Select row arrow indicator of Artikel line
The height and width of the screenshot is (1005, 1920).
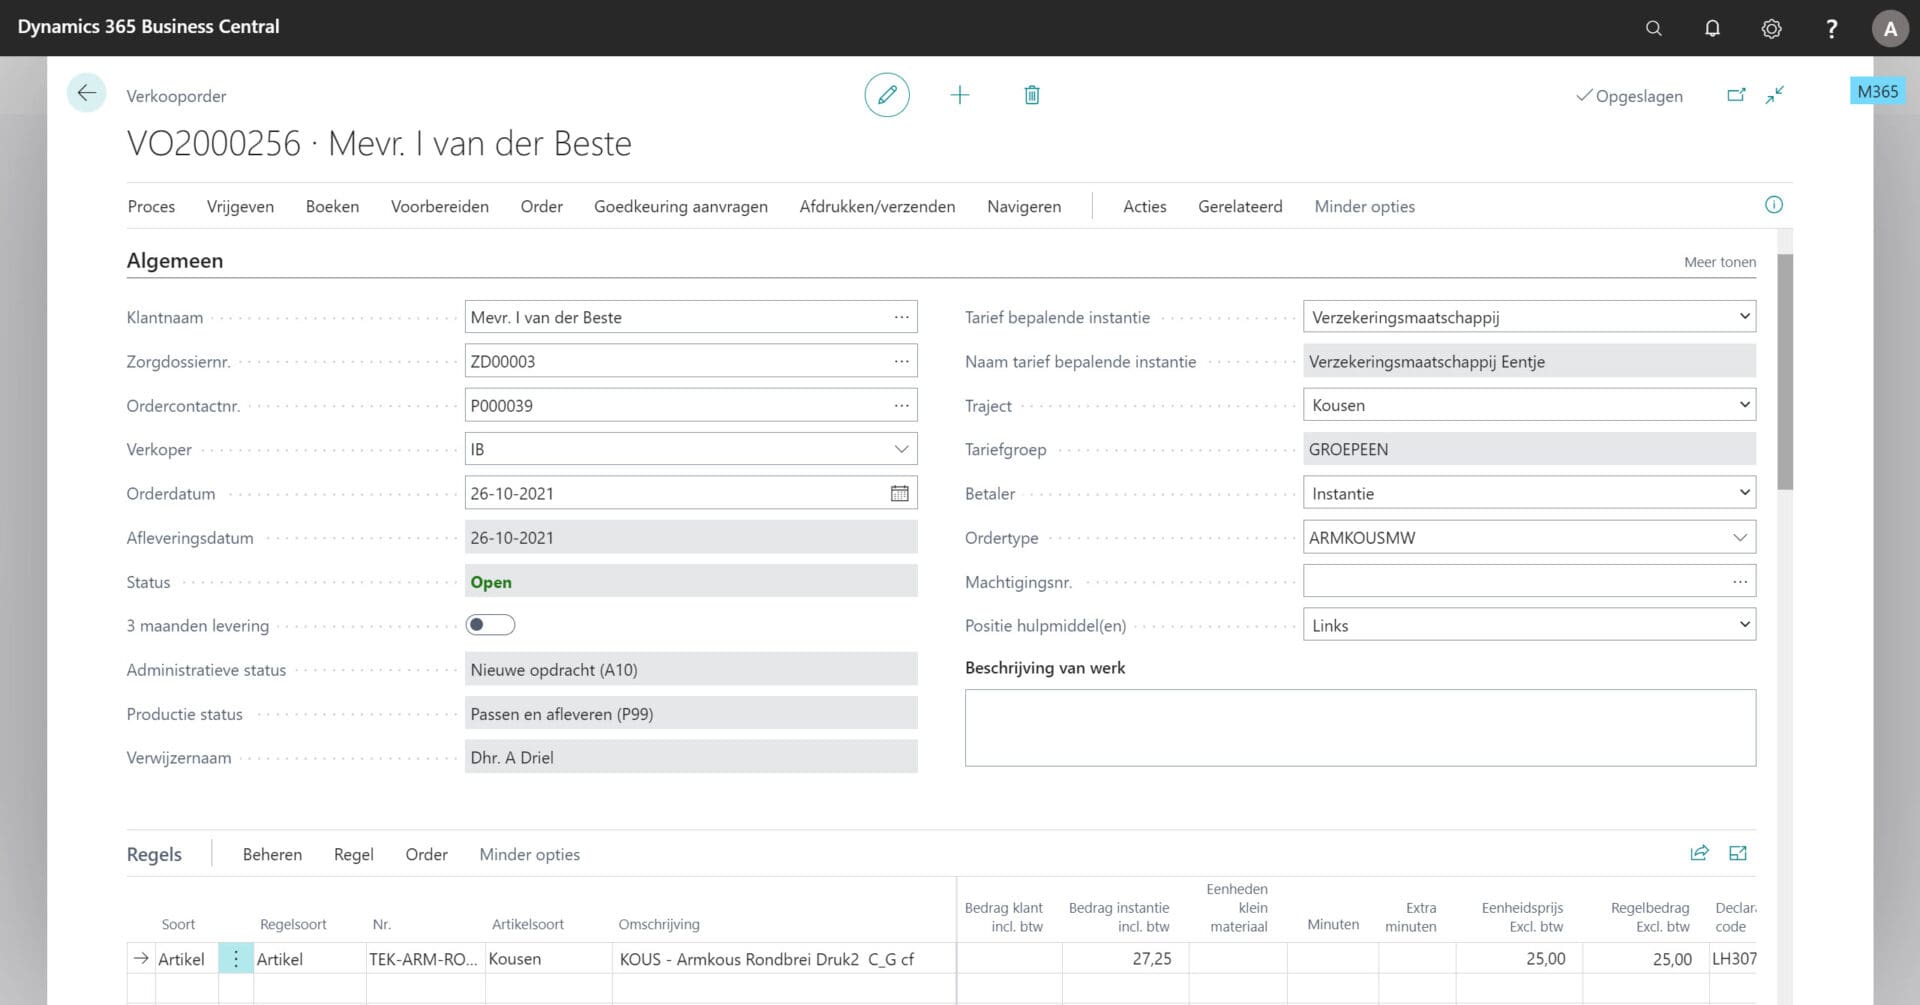pyautogui.click(x=141, y=959)
